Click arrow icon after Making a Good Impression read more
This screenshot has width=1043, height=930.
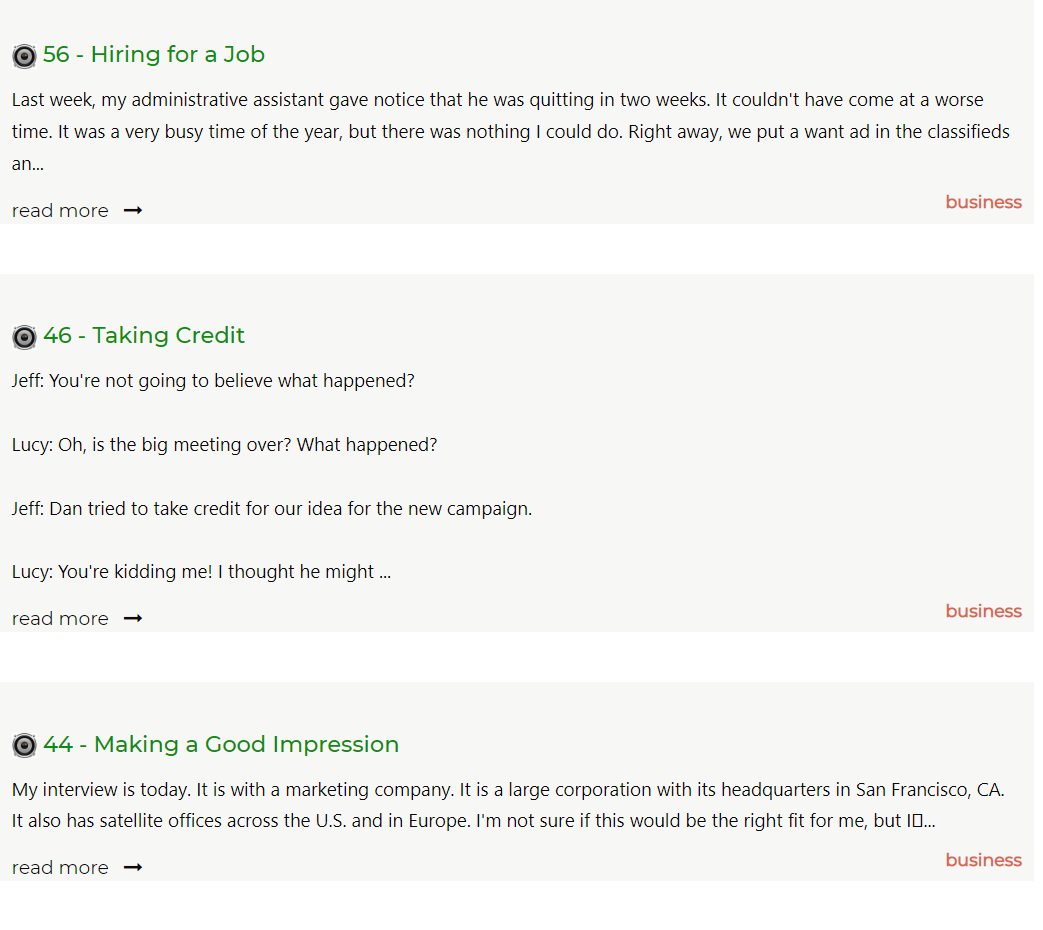tap(133, 867)
